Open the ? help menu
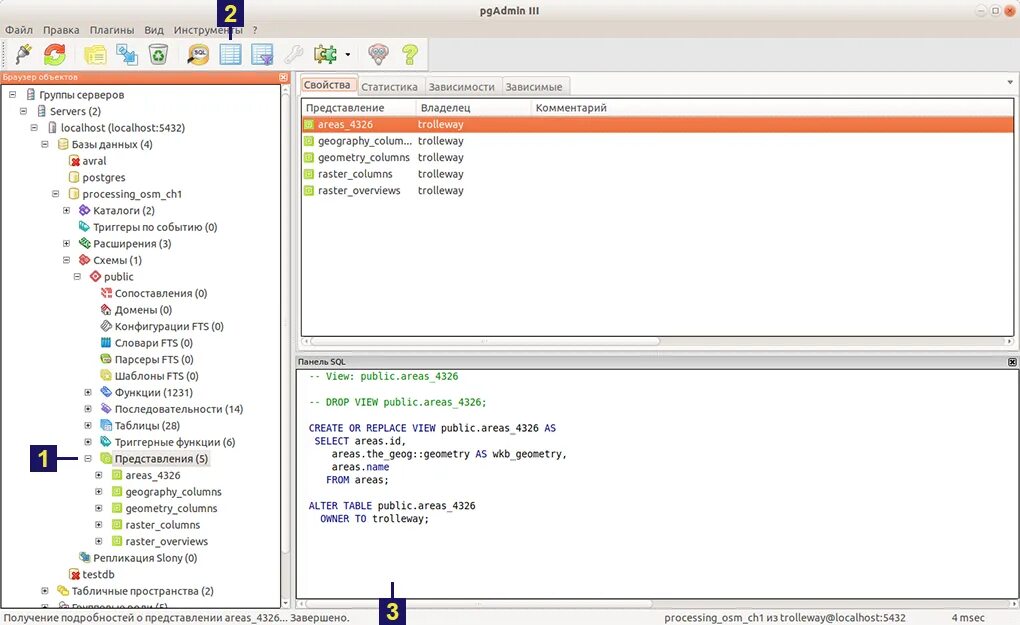The height and width of the screenshot is (625, 1020). click(x=255, y=30)
